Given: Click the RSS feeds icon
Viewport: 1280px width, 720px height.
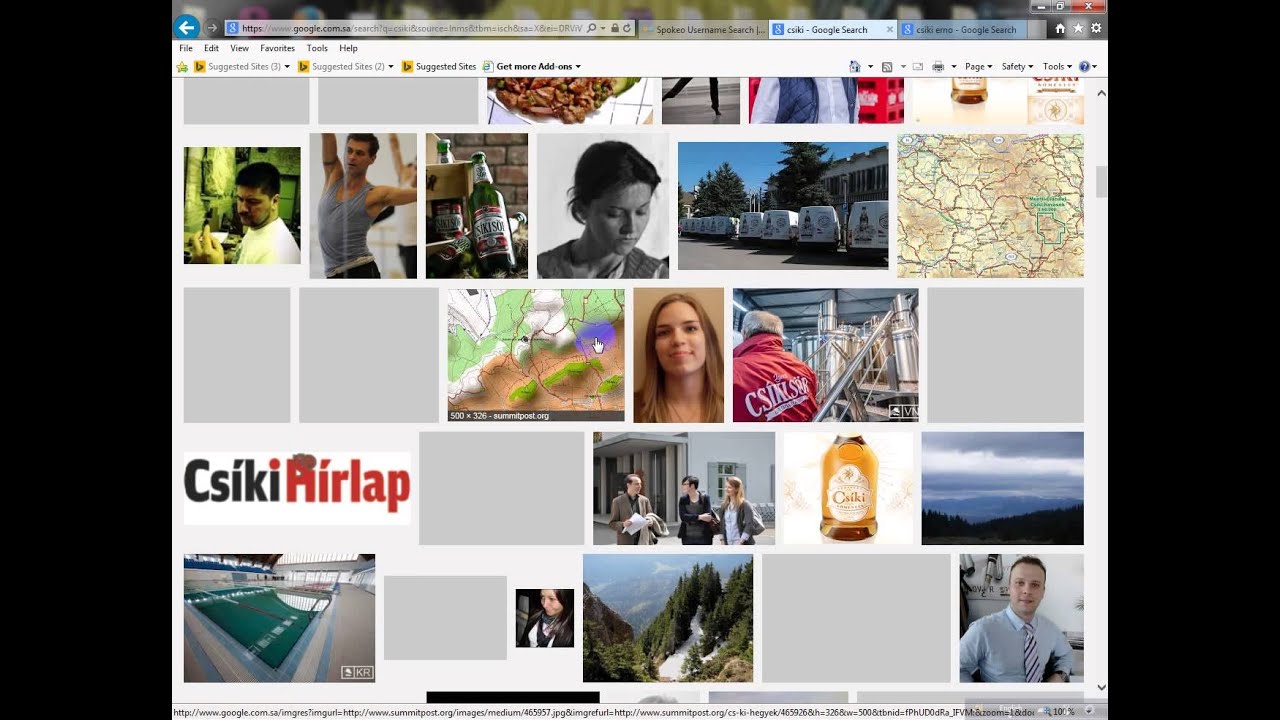Looking at the screenshot, I should click(887, 67).
